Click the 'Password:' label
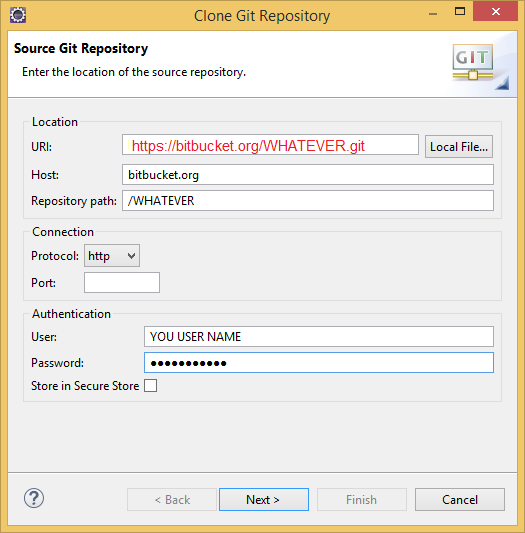This screenshot has width=525, height=533. [x=57, y=363]
